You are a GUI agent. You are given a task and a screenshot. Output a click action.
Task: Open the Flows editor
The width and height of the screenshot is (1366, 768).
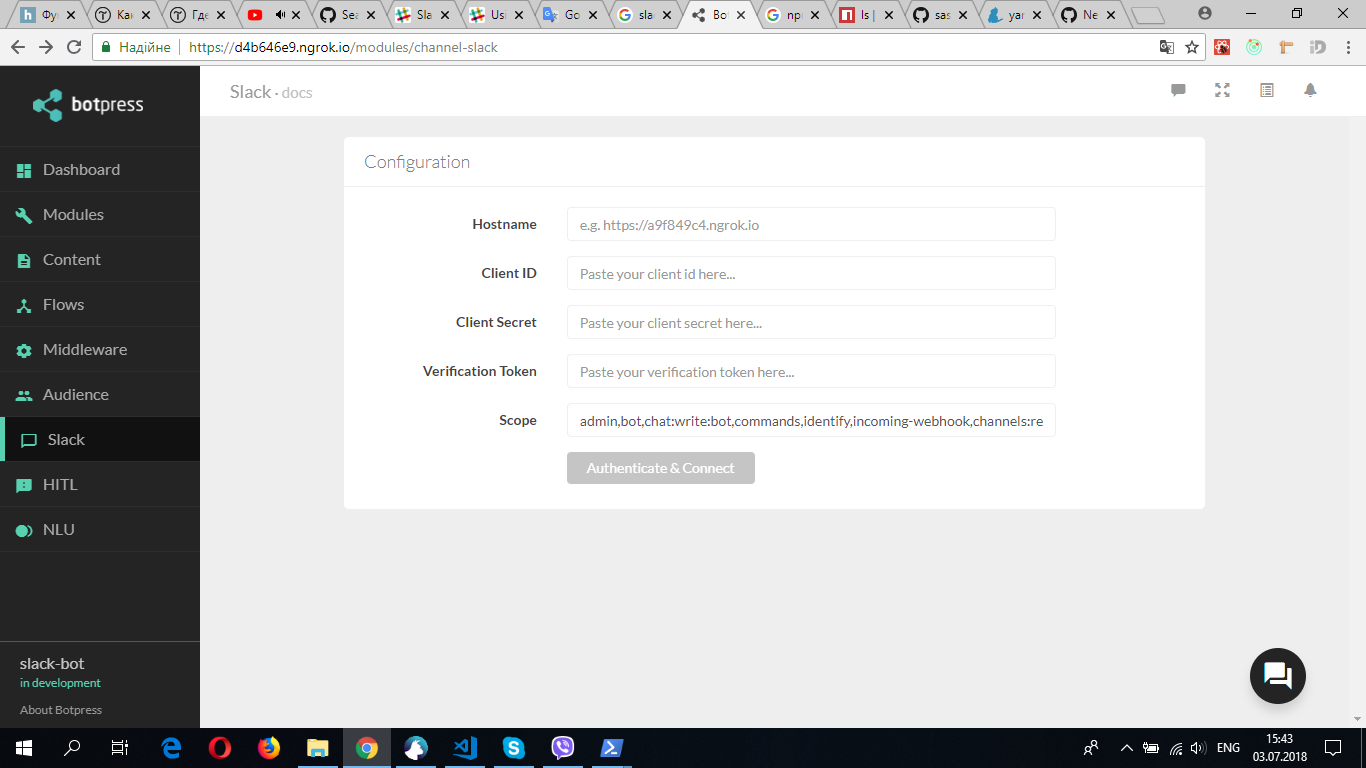click(65, 304)
